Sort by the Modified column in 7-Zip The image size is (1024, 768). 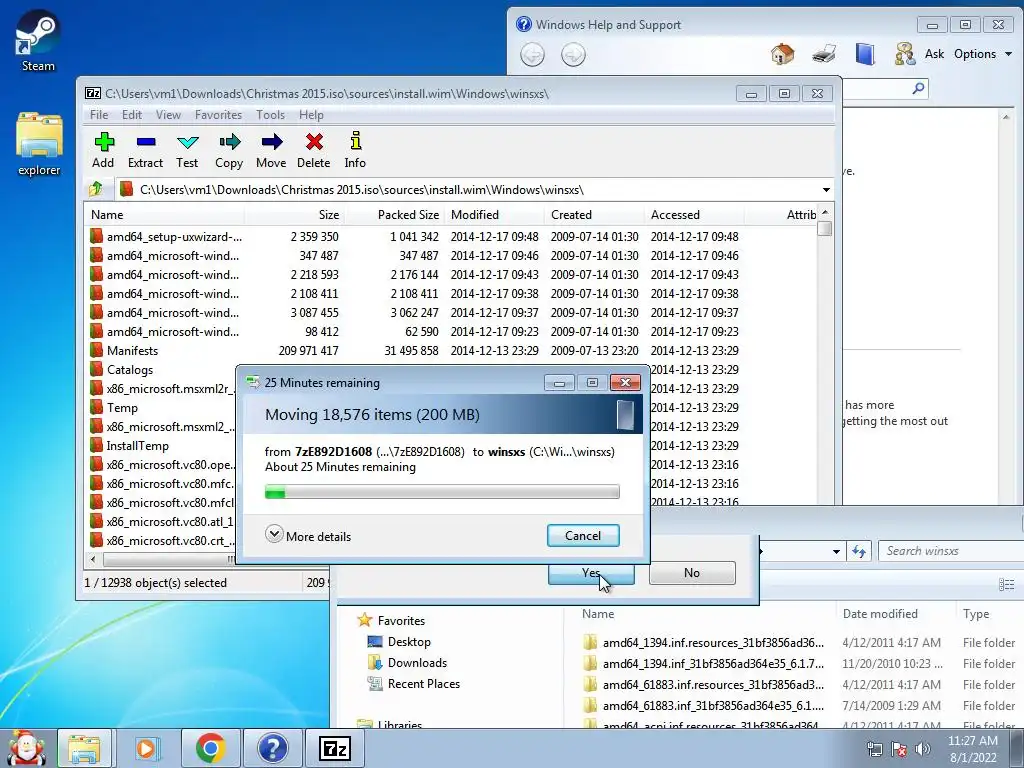click(494, 215)
